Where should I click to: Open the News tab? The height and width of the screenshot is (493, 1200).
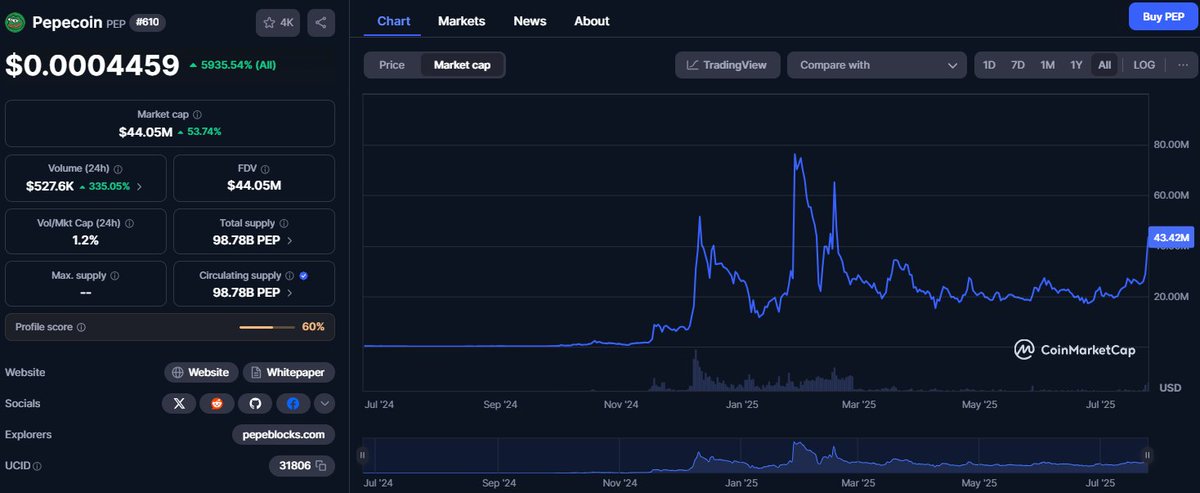[x=530, y=21]
